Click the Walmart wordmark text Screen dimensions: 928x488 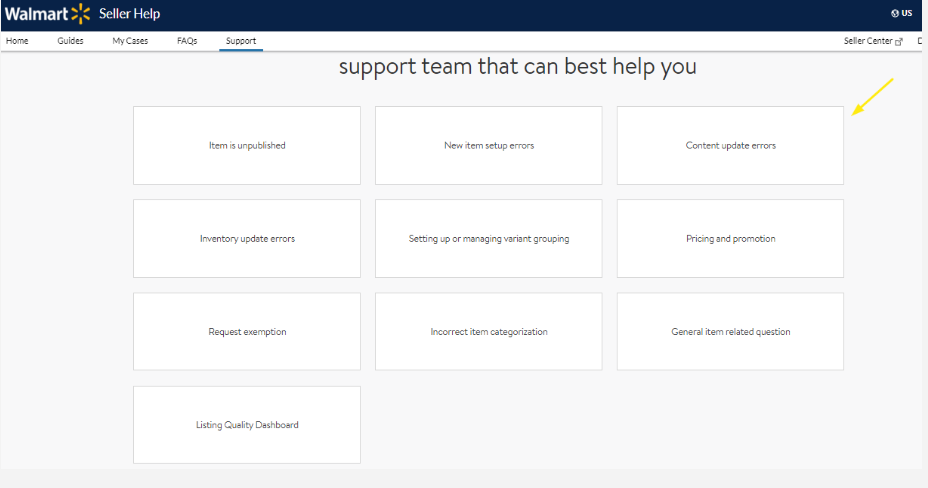pyautogui.click(x=37, y=14)
